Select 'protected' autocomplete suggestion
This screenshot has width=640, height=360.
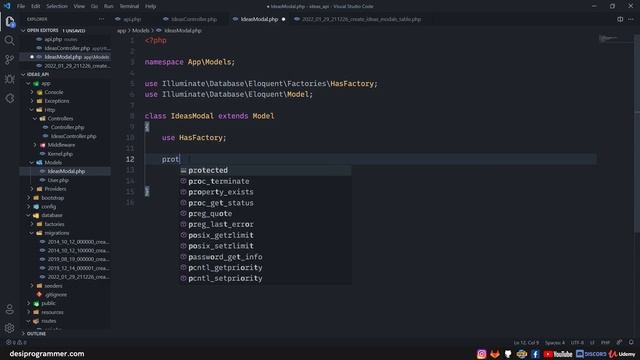pos(264,170)
